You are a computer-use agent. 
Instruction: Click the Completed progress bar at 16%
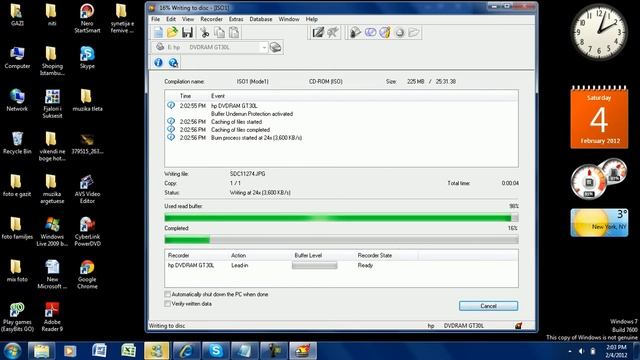point(341,240)
